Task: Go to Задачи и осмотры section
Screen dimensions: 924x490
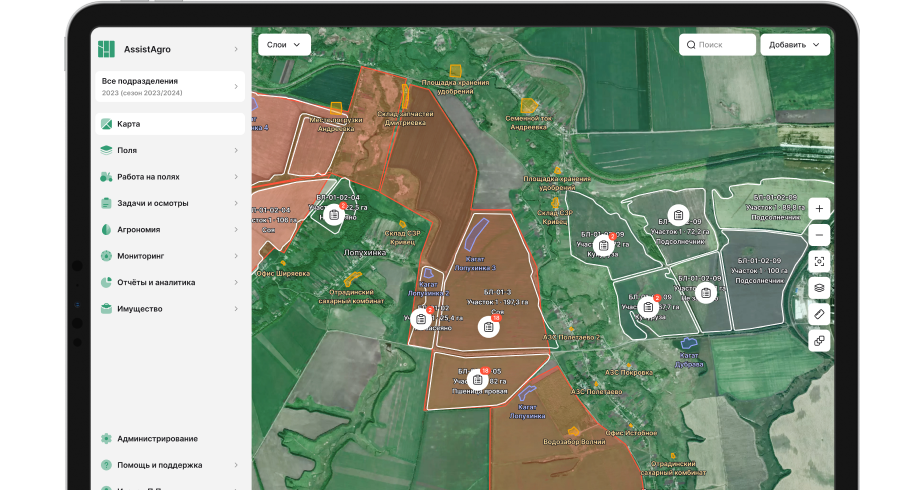Action: (x=152, y=203)
